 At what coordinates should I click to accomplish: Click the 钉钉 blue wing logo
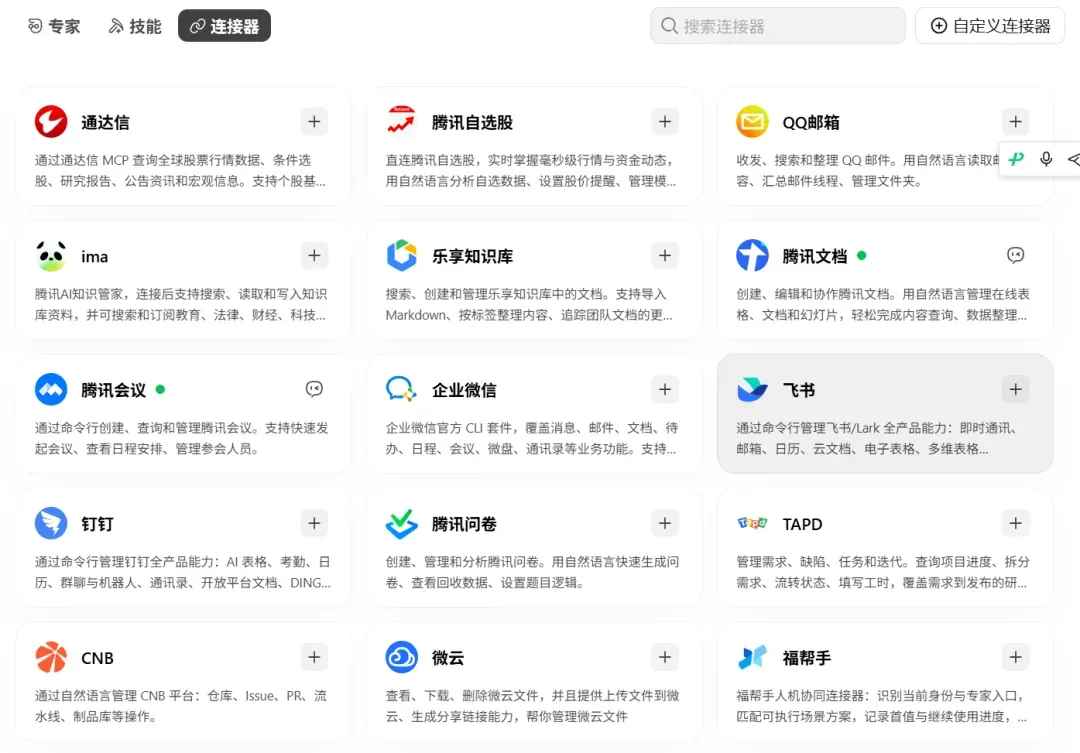51,523
